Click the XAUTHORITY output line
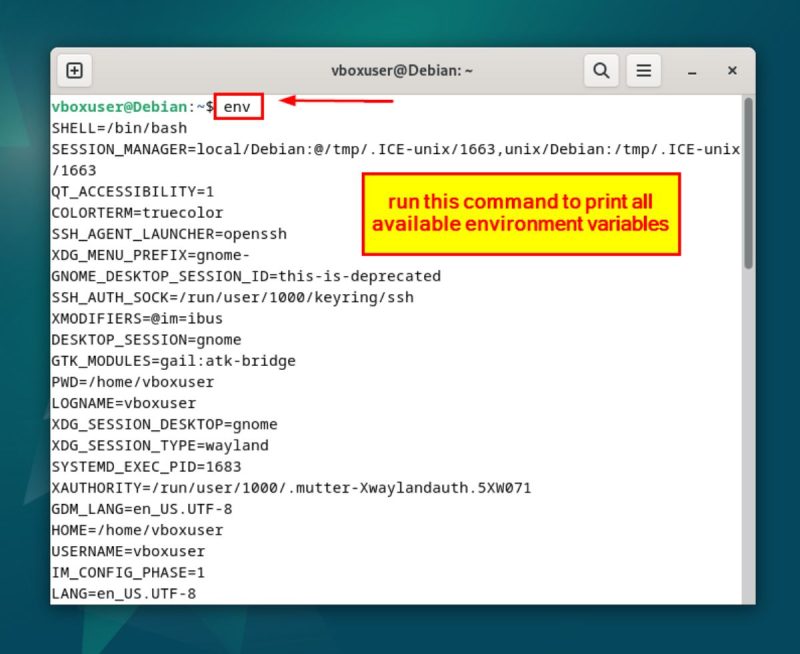The width and height of the screenshot is (800, 654). (x=290, y=488)
